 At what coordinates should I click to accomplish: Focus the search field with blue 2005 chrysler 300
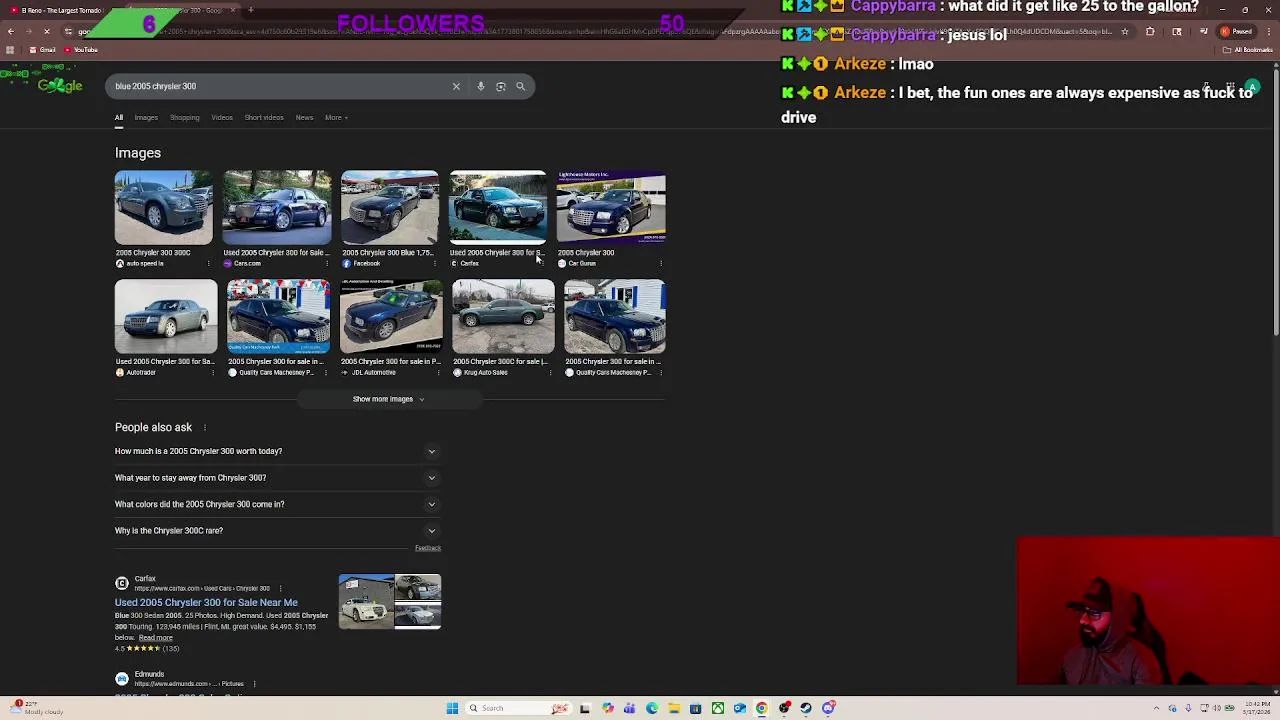click(x=280, y=86)
